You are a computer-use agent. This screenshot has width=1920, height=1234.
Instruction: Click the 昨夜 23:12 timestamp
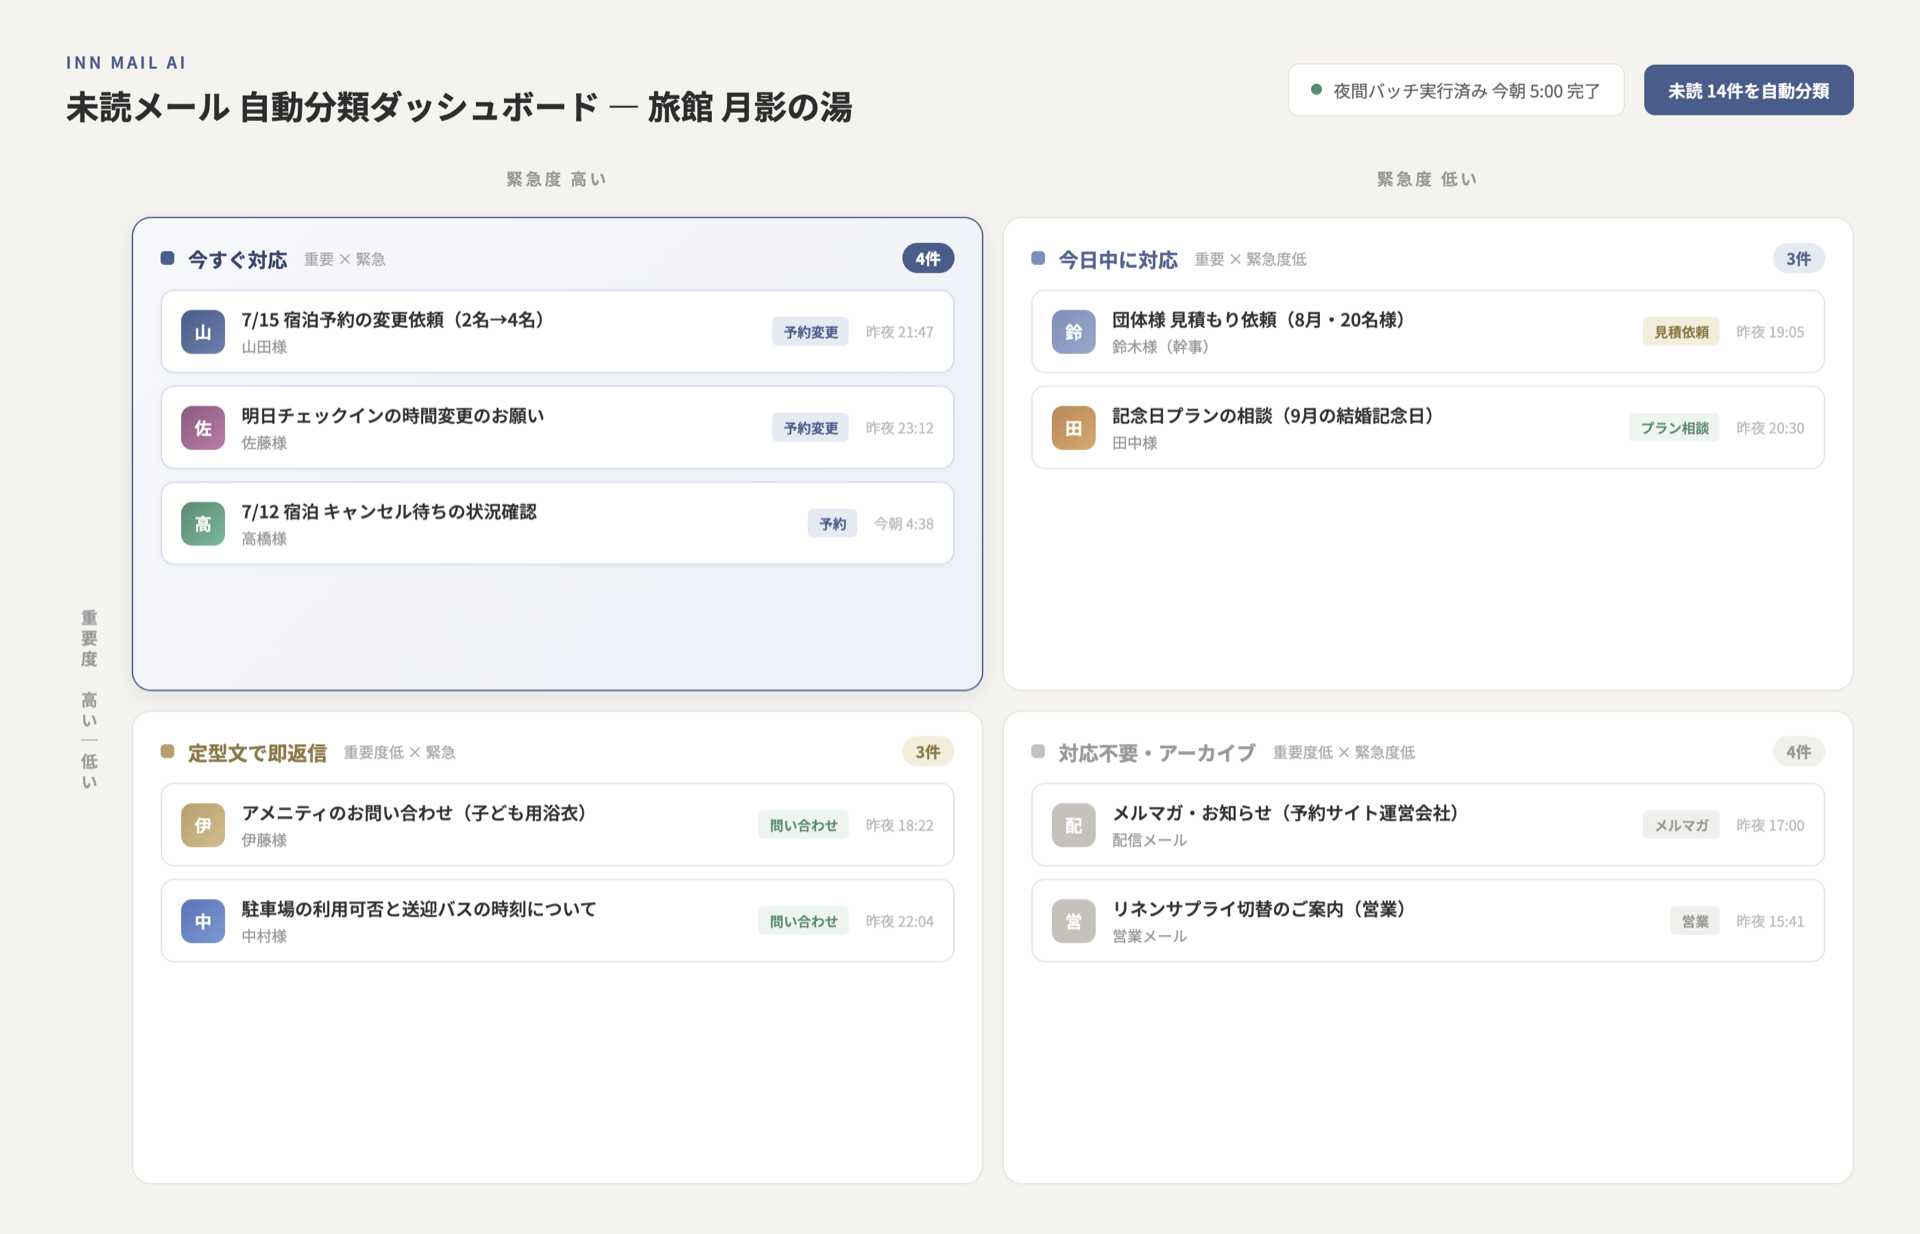tap(899, 428)
